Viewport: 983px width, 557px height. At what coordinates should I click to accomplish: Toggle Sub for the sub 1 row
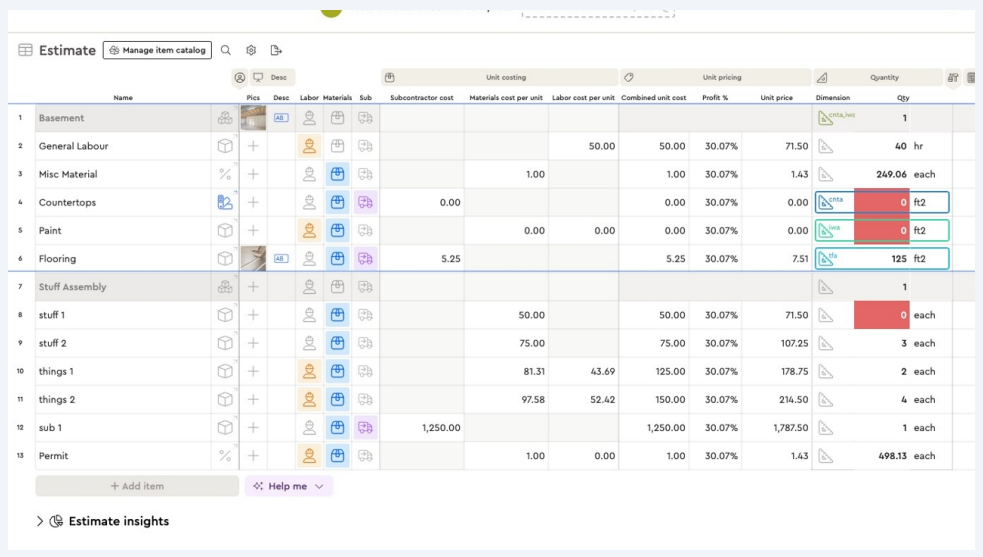(x=365, y=428)
